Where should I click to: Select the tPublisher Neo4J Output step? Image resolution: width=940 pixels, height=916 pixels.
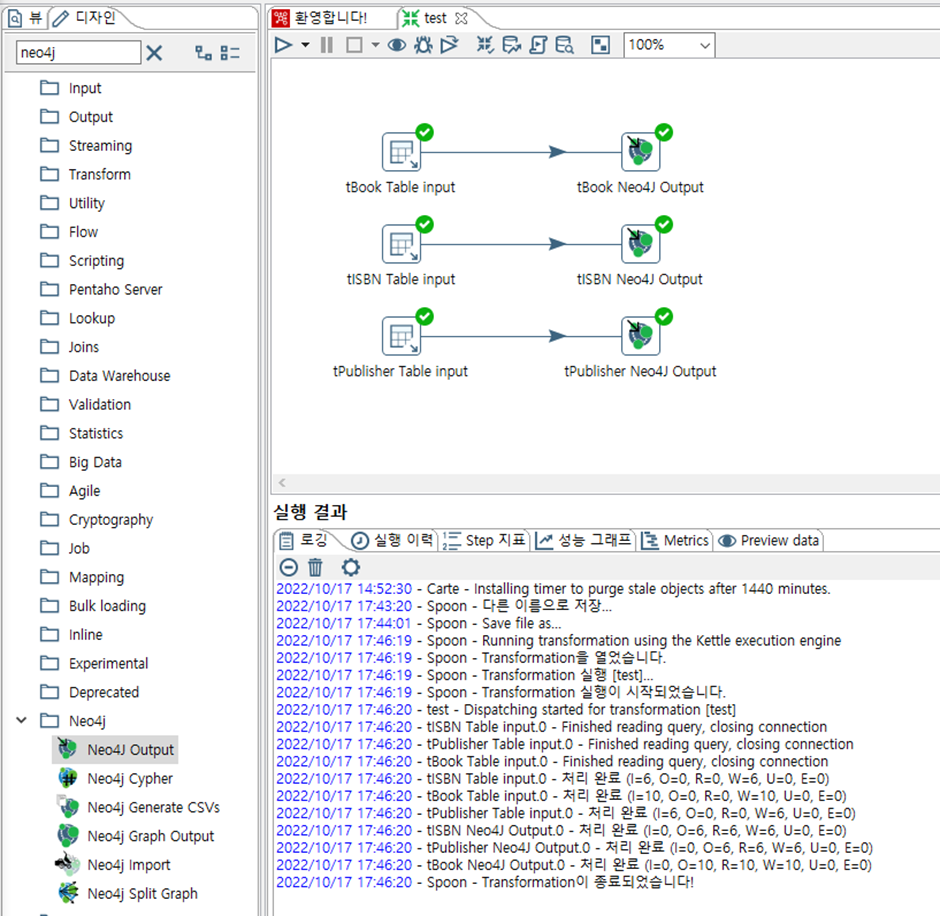pyautogui.click(x=640, y=336)
